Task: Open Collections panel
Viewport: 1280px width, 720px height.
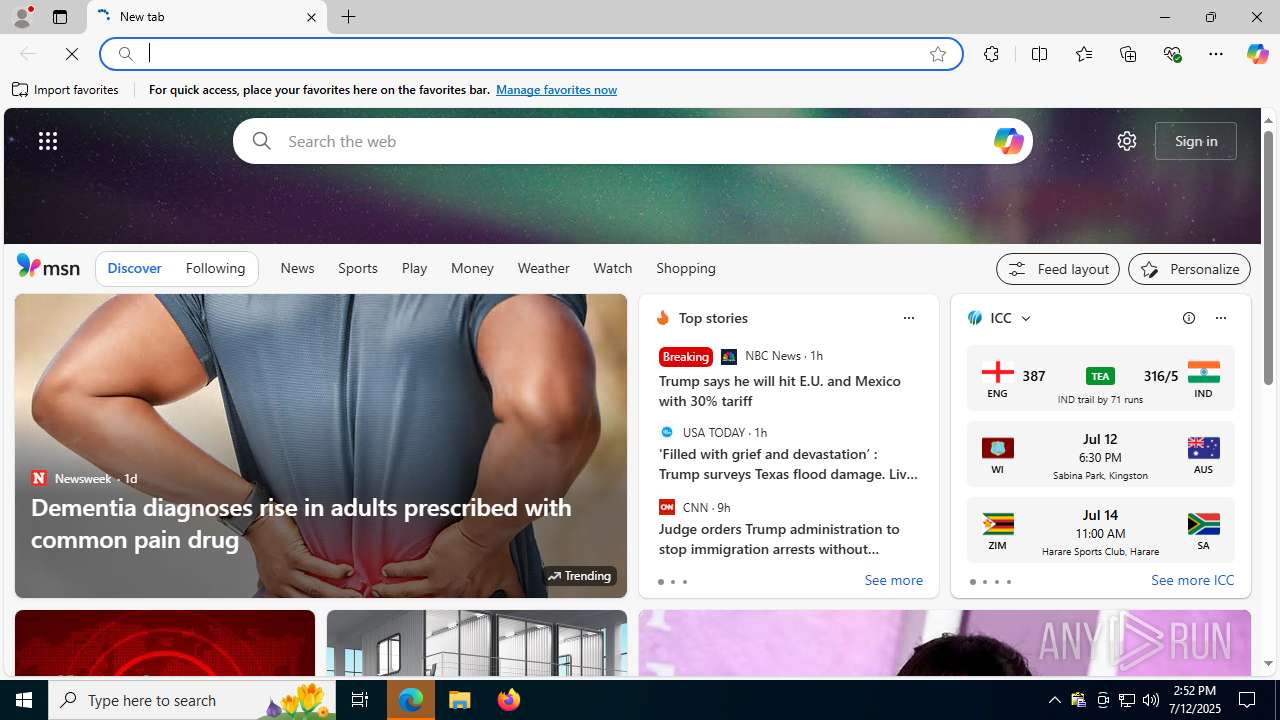Action: pos(1128,54)
